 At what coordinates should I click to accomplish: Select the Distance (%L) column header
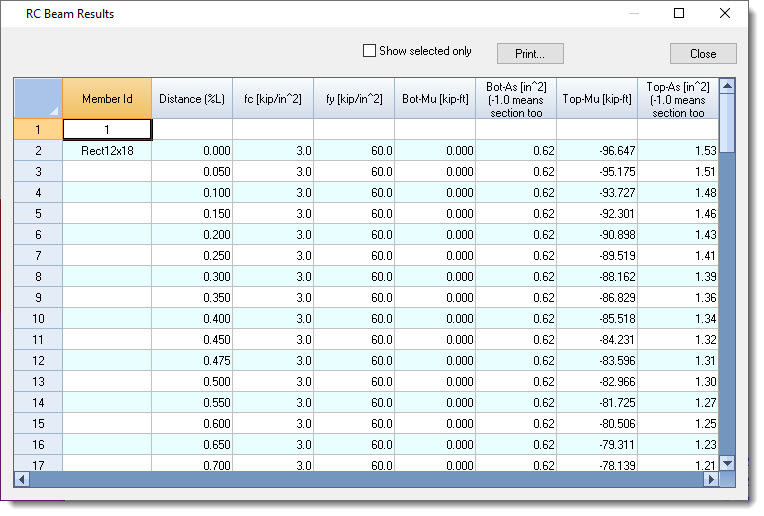[x=192, y=99]
